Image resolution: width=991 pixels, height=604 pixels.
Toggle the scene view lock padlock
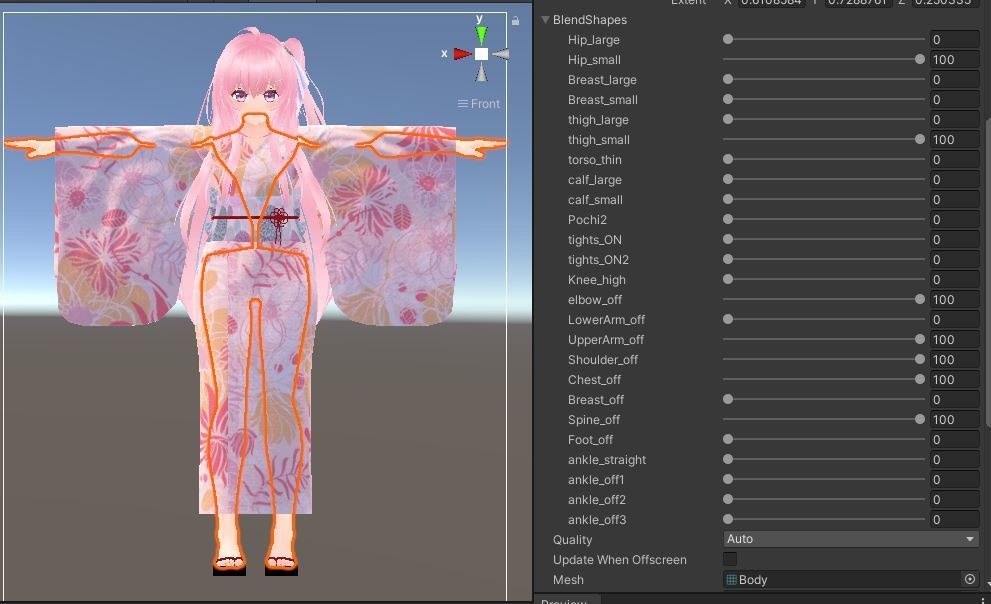click(x=515, y=21)
